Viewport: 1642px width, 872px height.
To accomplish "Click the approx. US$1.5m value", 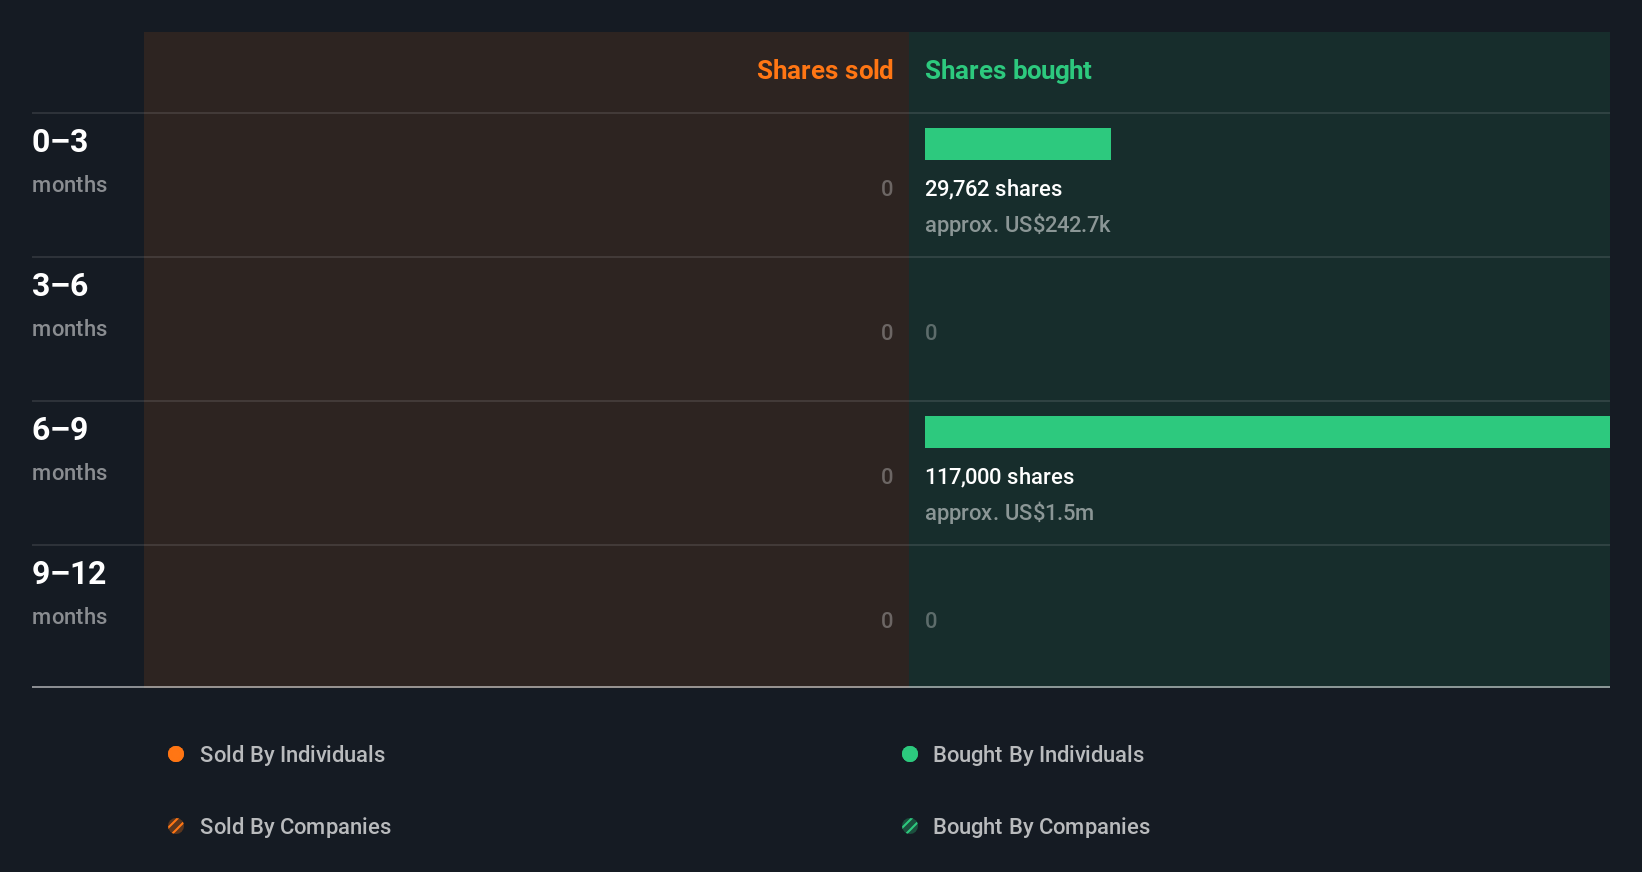I will pyautogui.click(x=1009, y=512).
